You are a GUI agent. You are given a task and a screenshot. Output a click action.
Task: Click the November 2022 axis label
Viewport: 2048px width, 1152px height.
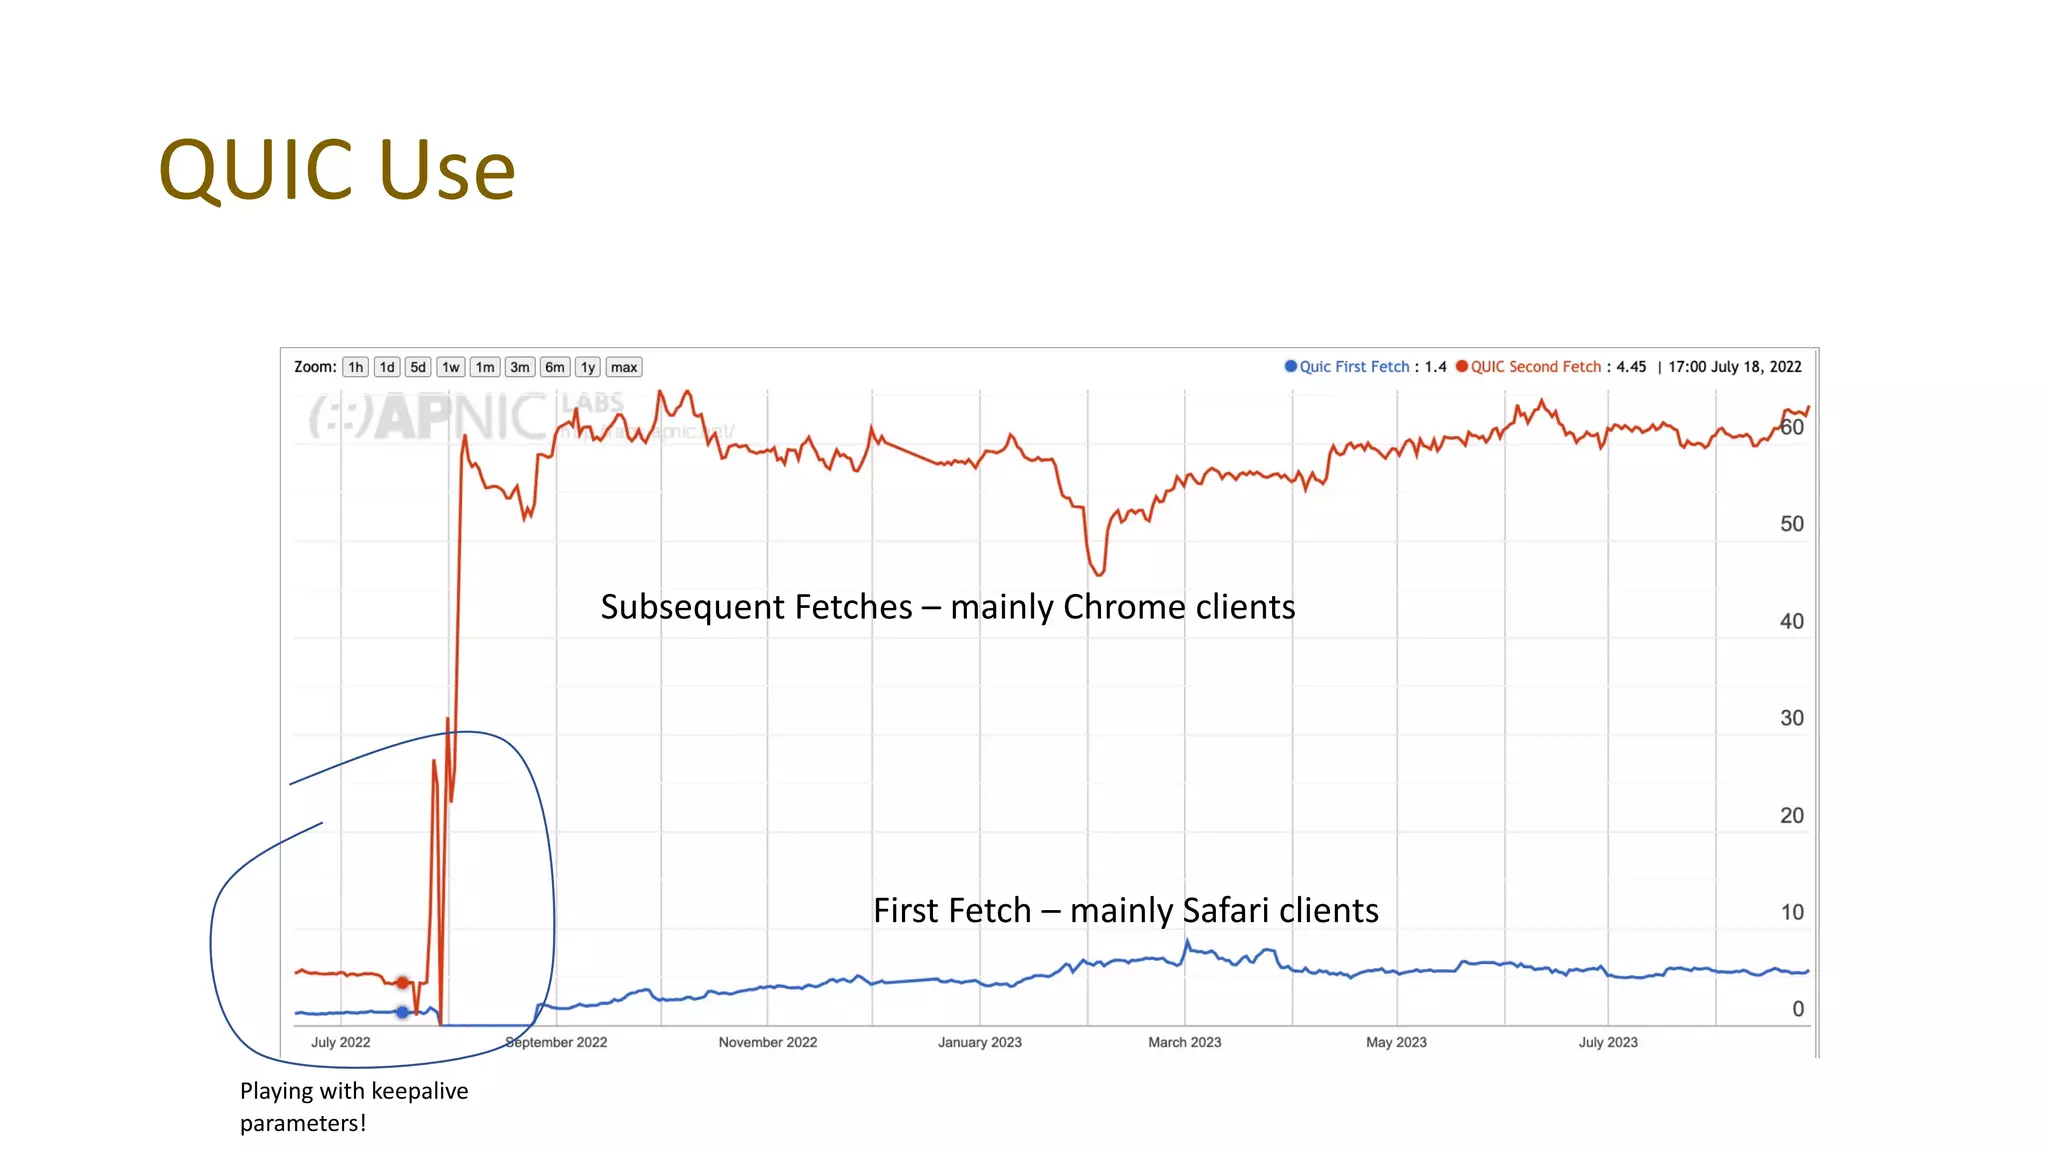click(x=768, y=1042)
